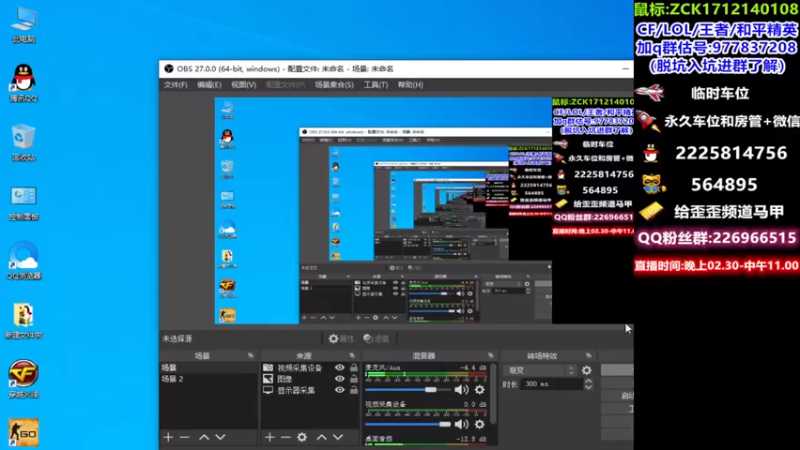Toggle the lock on 图像 source

(354, 379)
